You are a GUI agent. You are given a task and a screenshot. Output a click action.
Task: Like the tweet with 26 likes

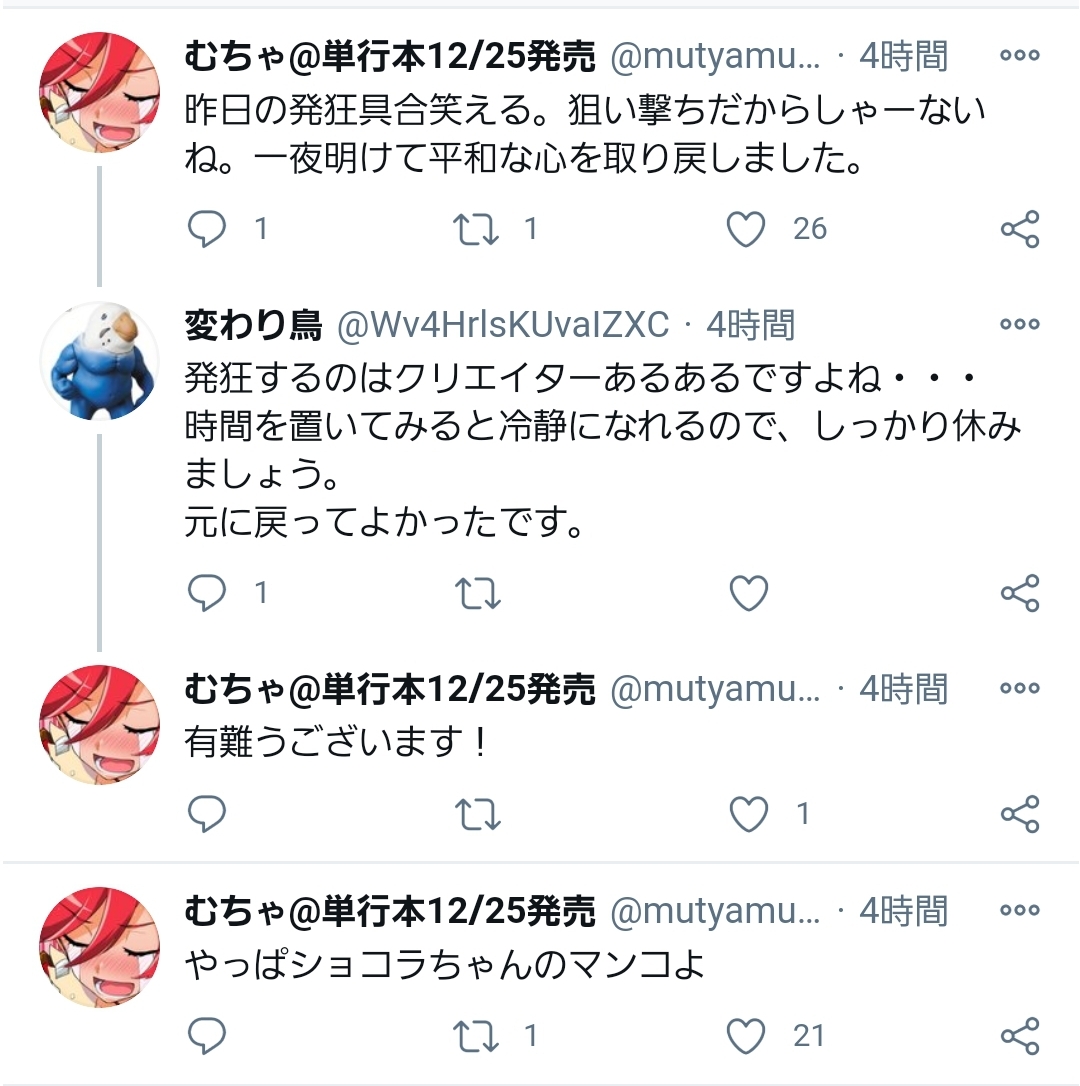coord(745,229)
